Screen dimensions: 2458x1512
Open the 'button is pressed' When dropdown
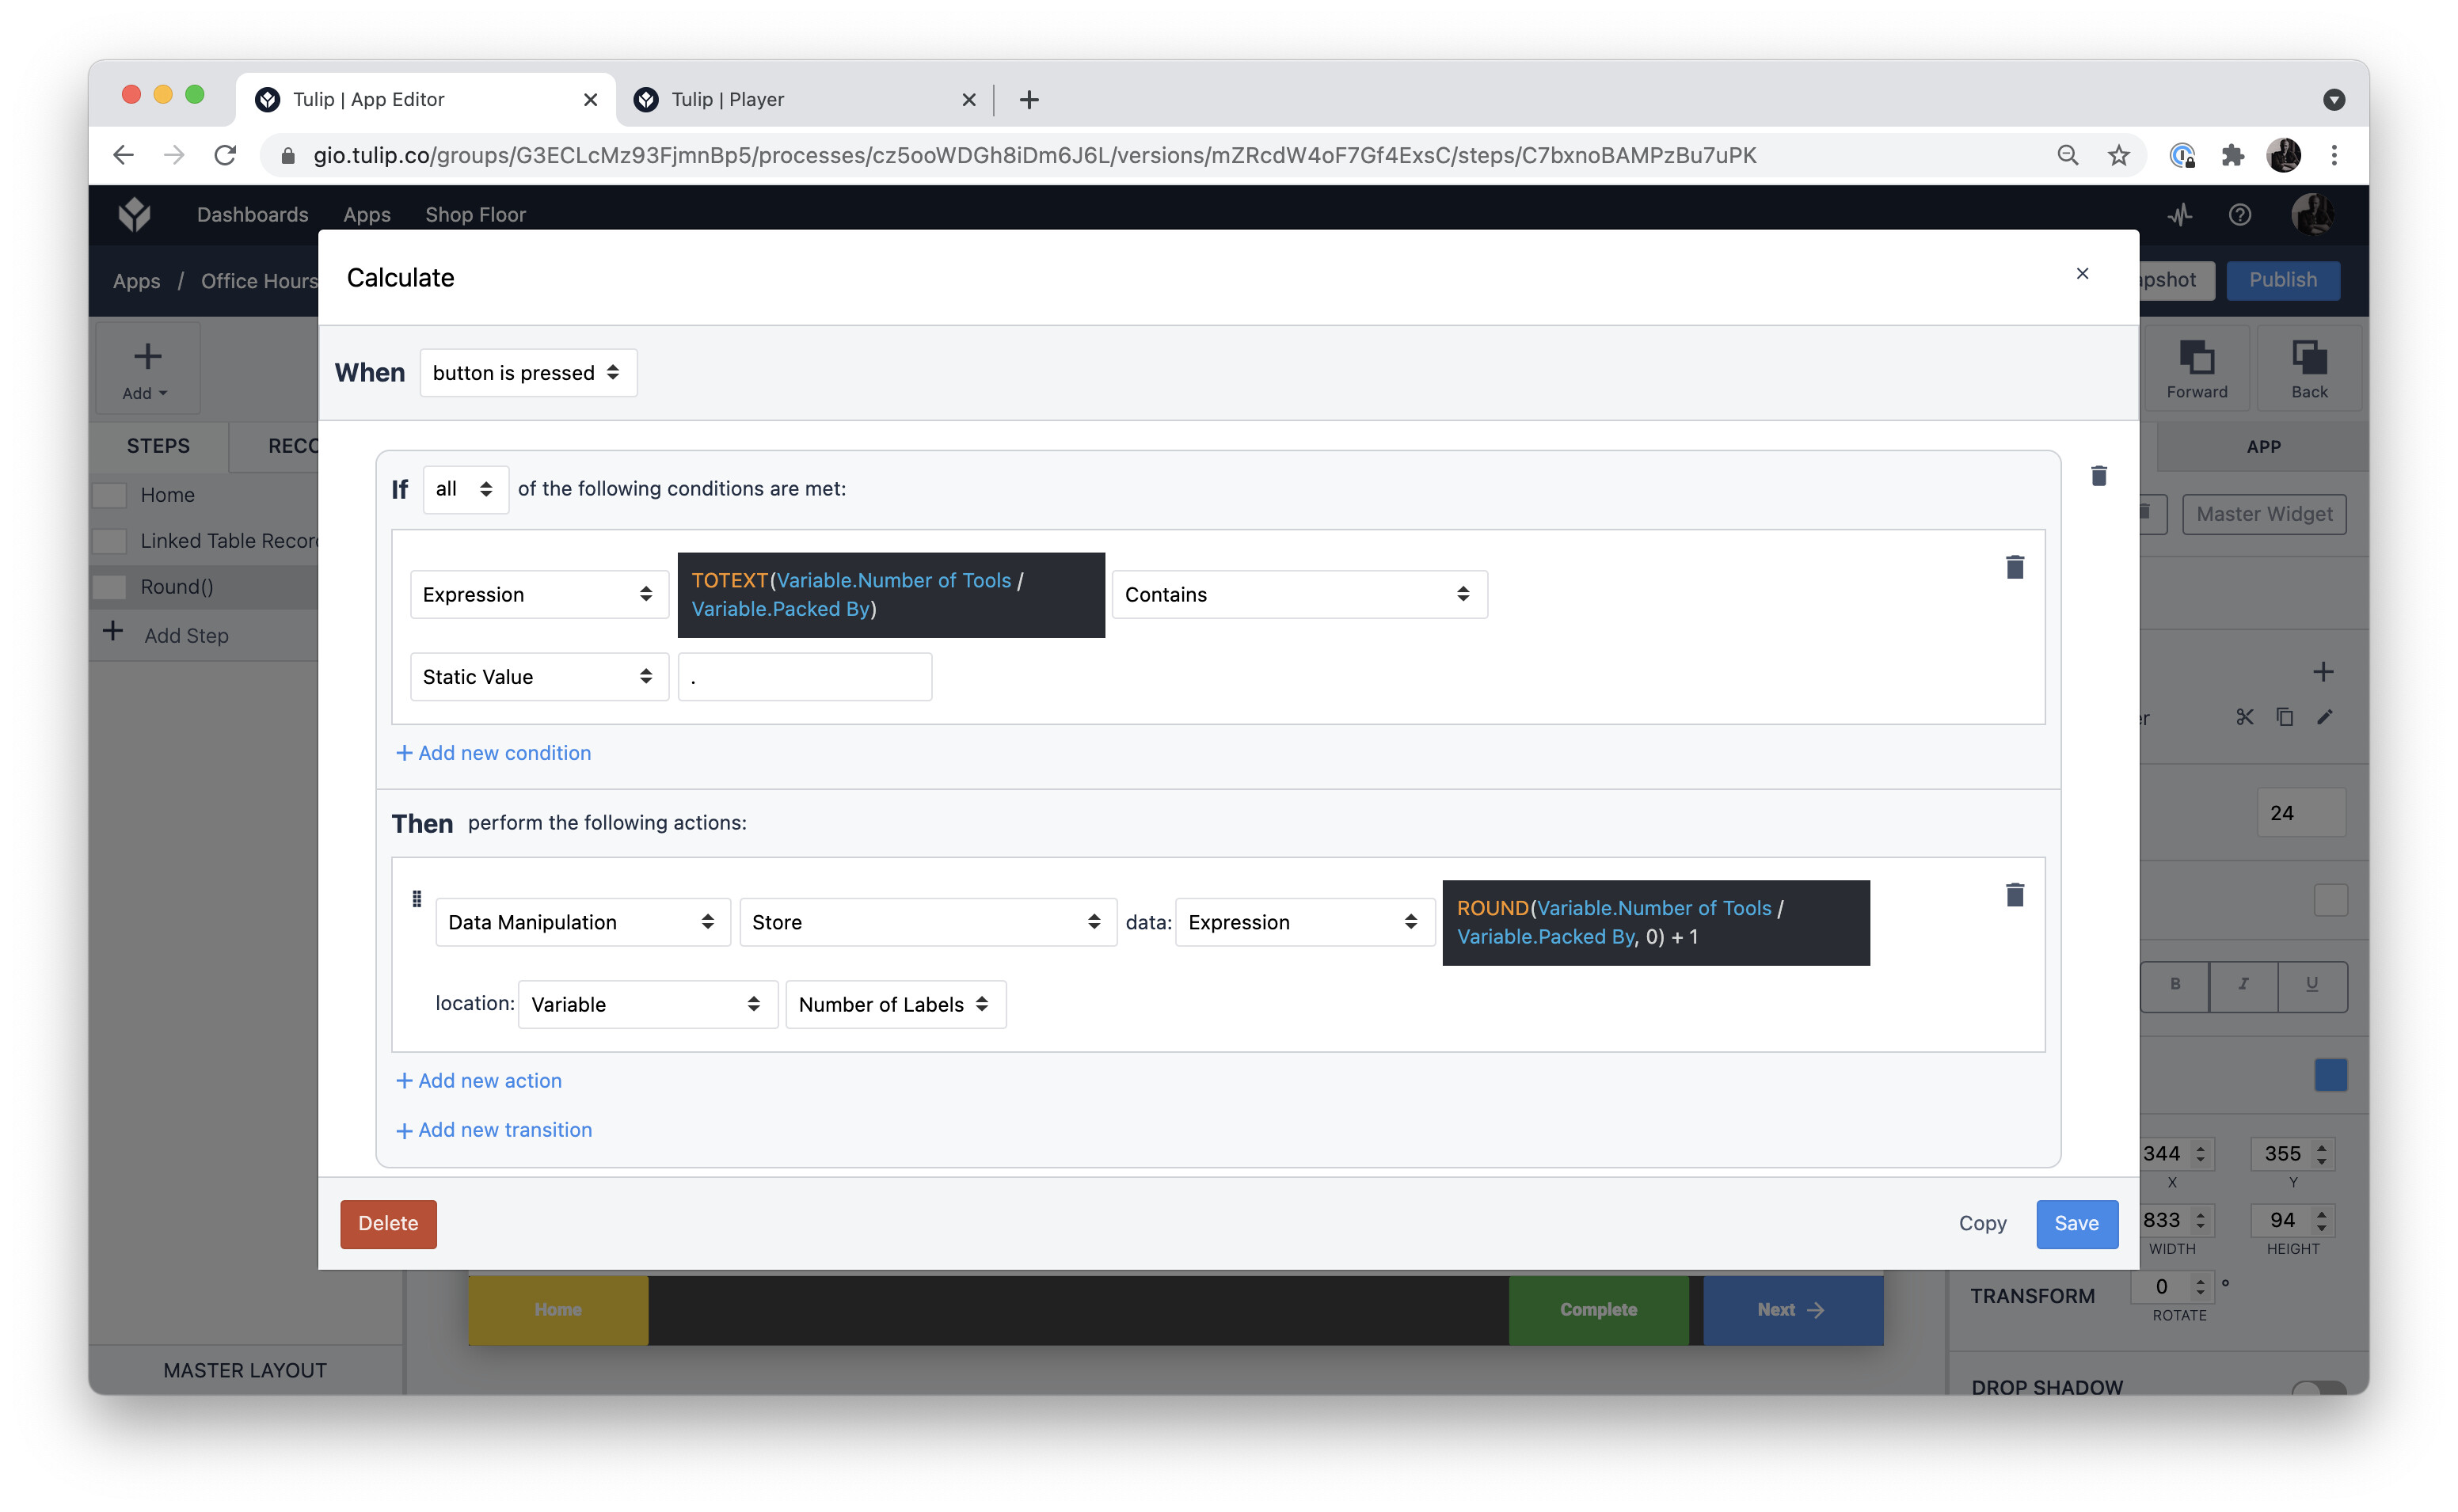[527, 373]
